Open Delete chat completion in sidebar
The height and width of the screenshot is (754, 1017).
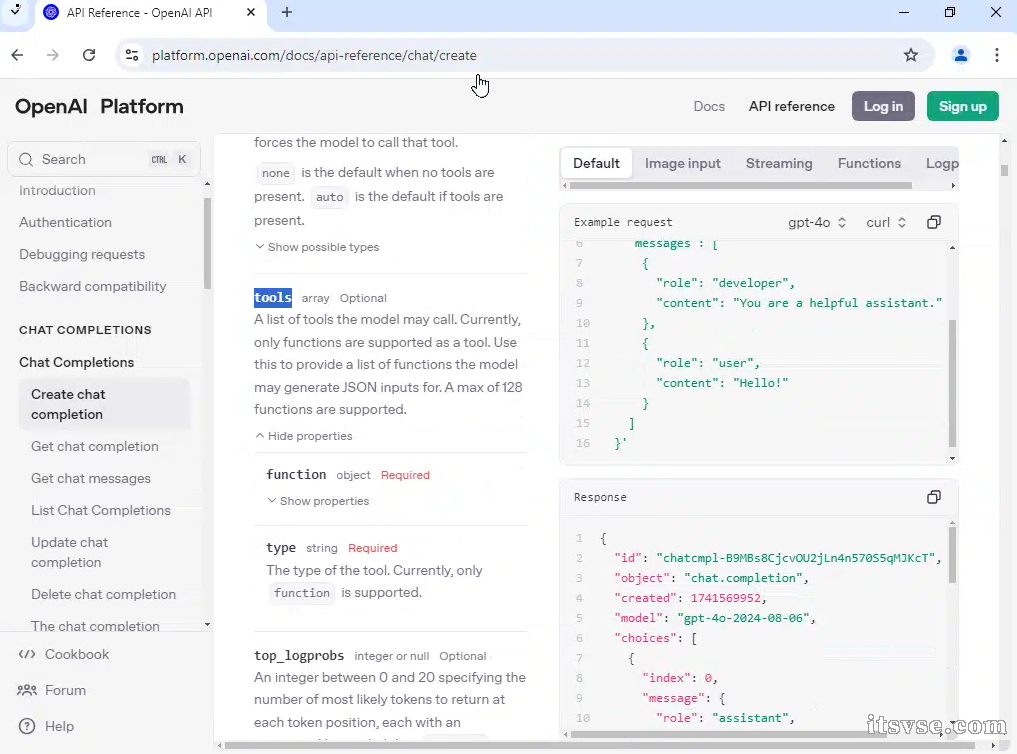(x=103, y=595)
